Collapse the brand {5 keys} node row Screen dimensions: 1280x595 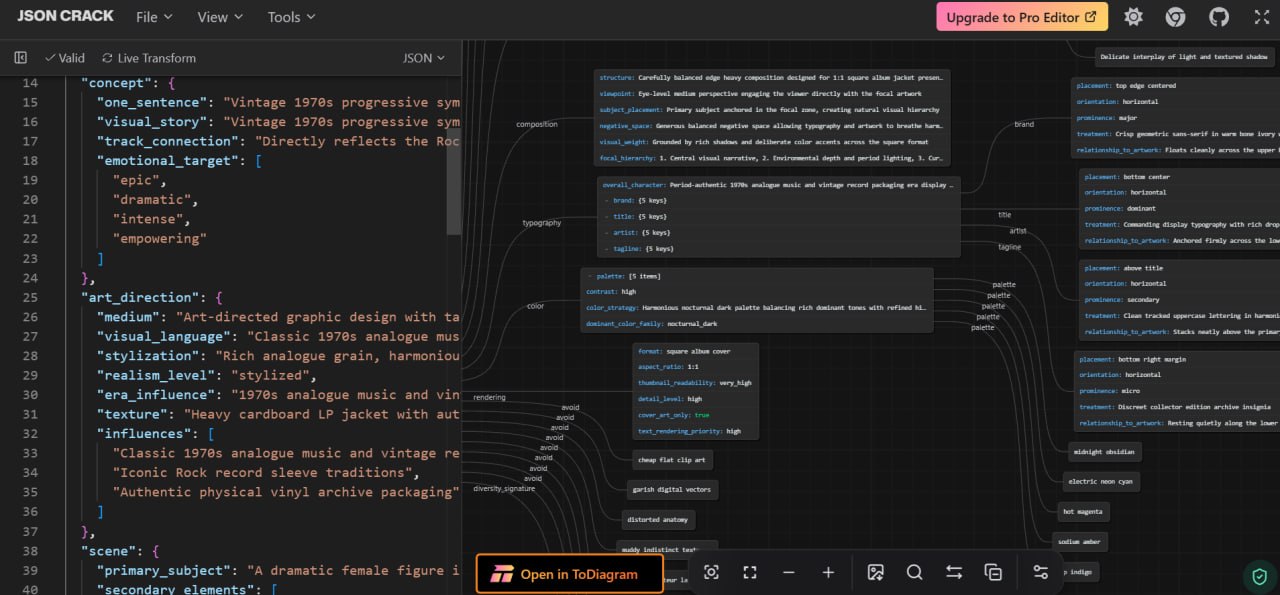[778, 201]
